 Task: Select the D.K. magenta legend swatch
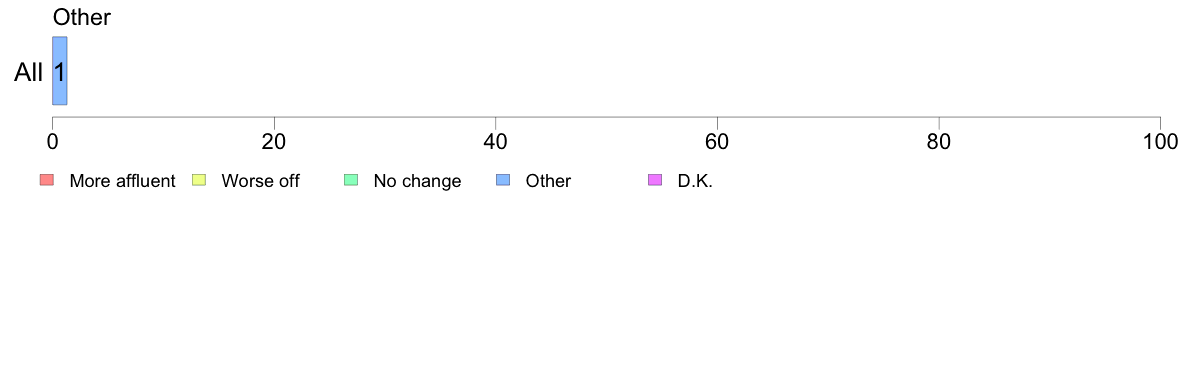pos(655,180)
